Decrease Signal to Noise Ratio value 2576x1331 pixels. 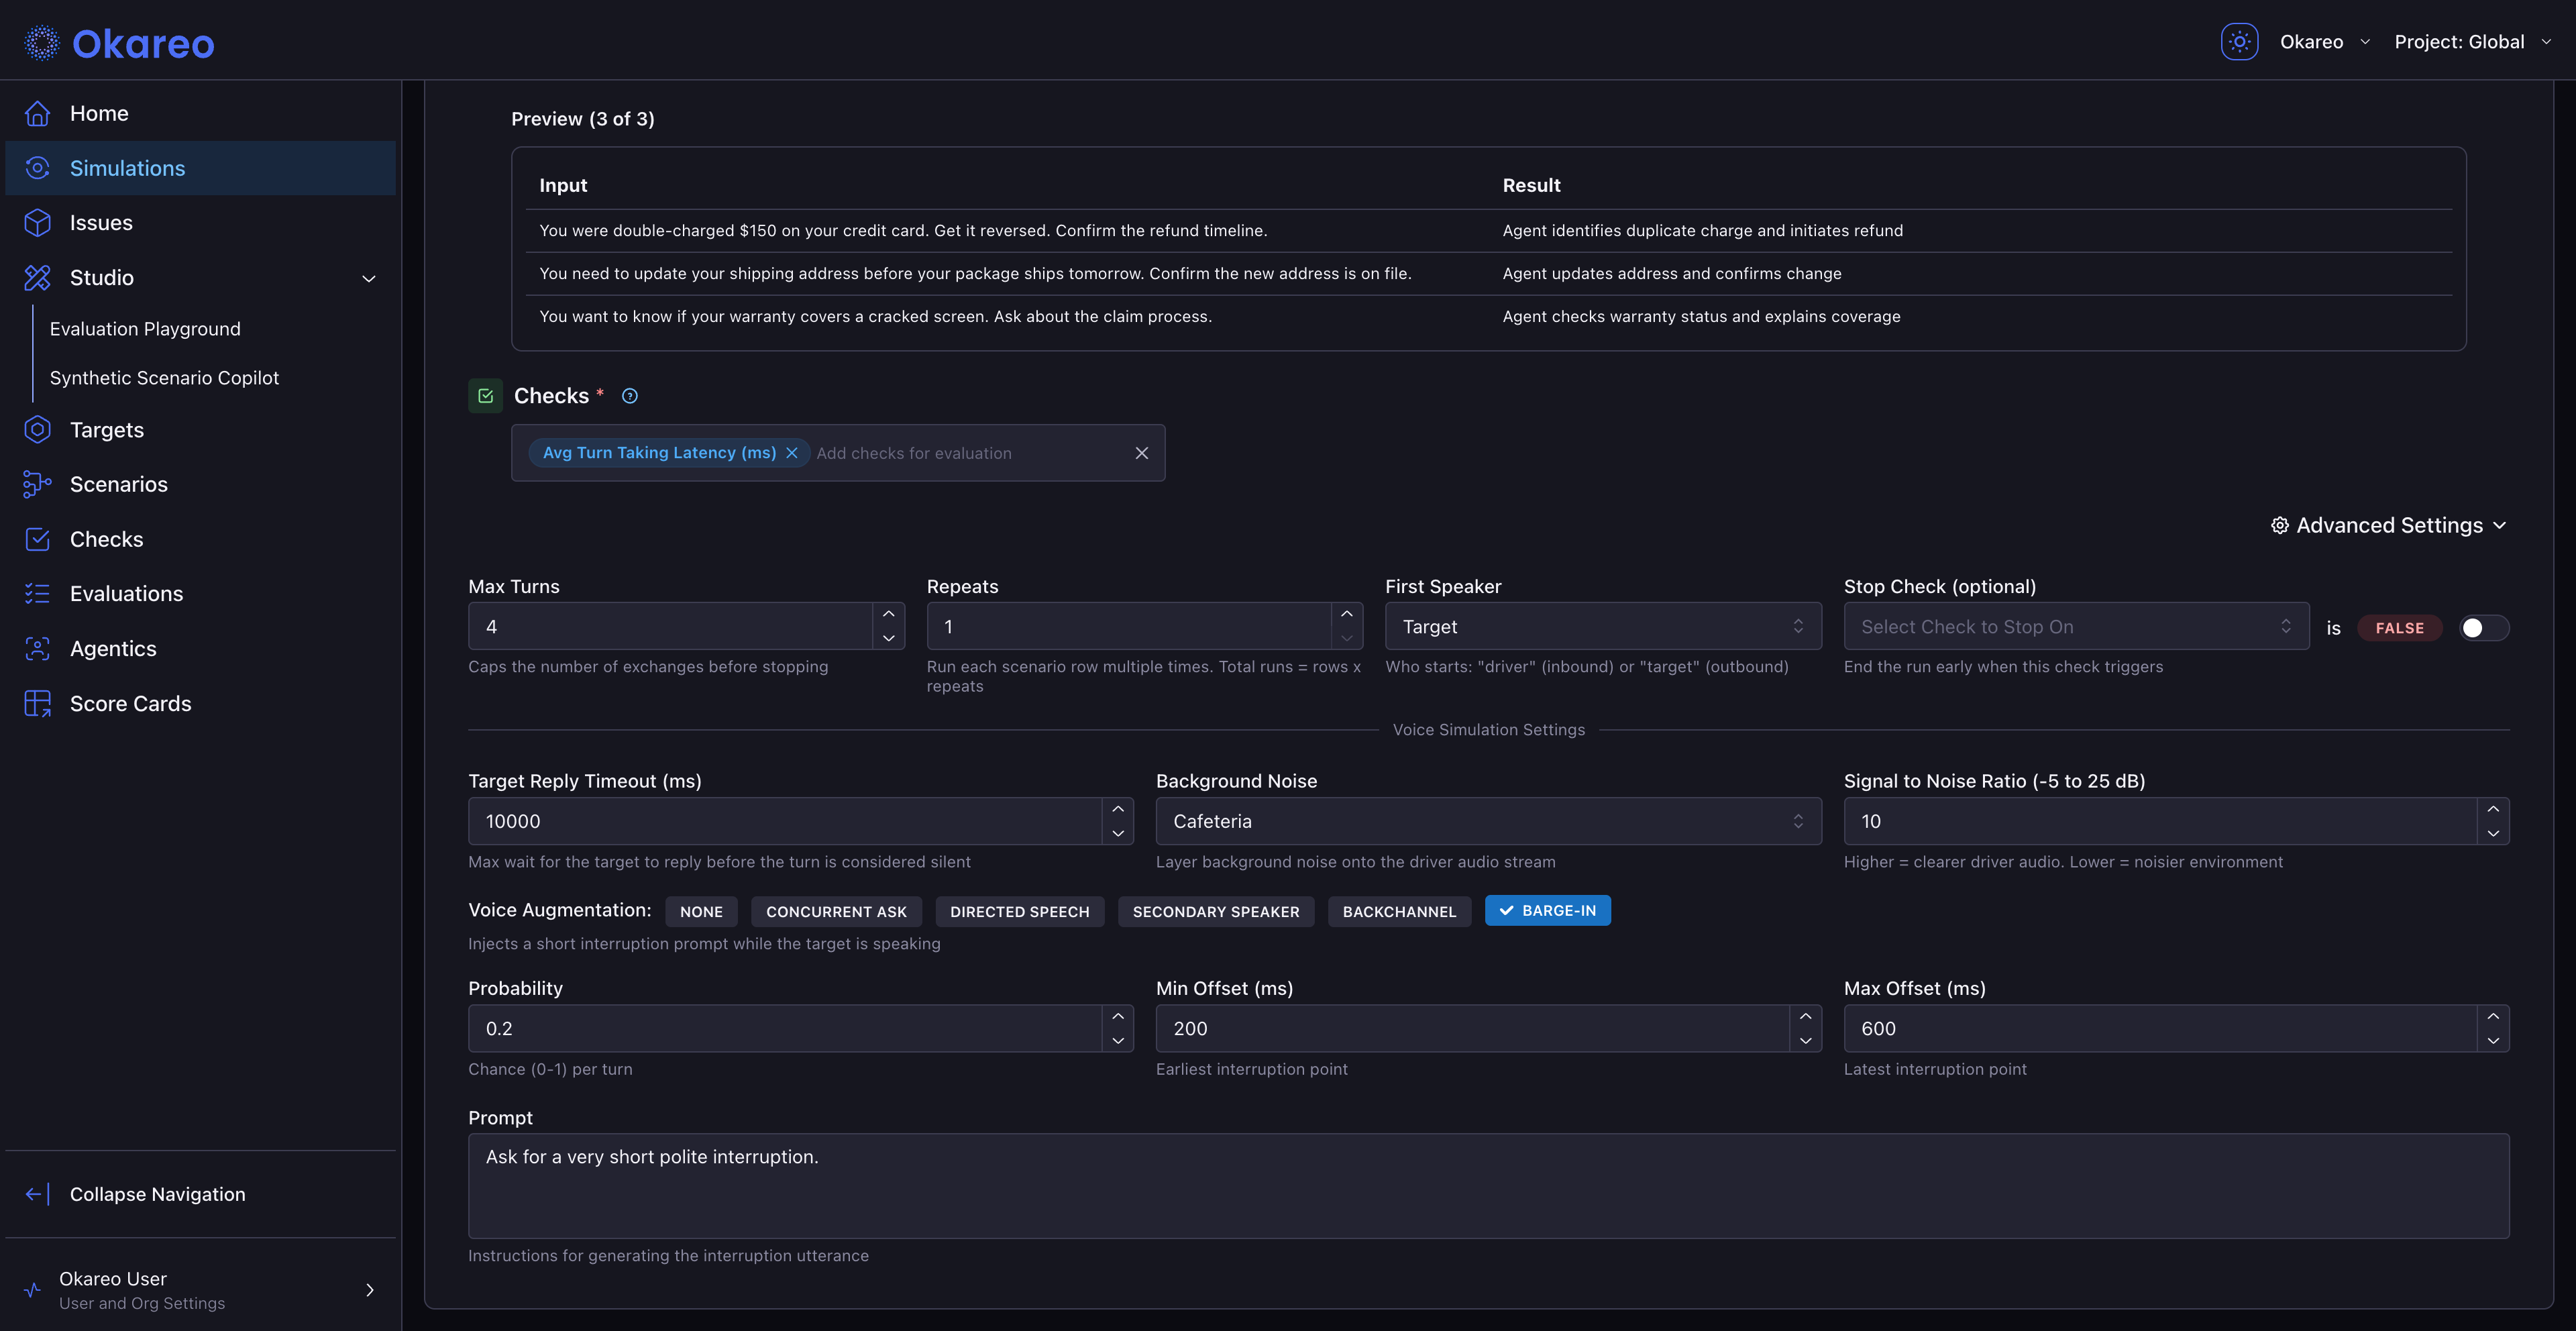click(2493, 833)
